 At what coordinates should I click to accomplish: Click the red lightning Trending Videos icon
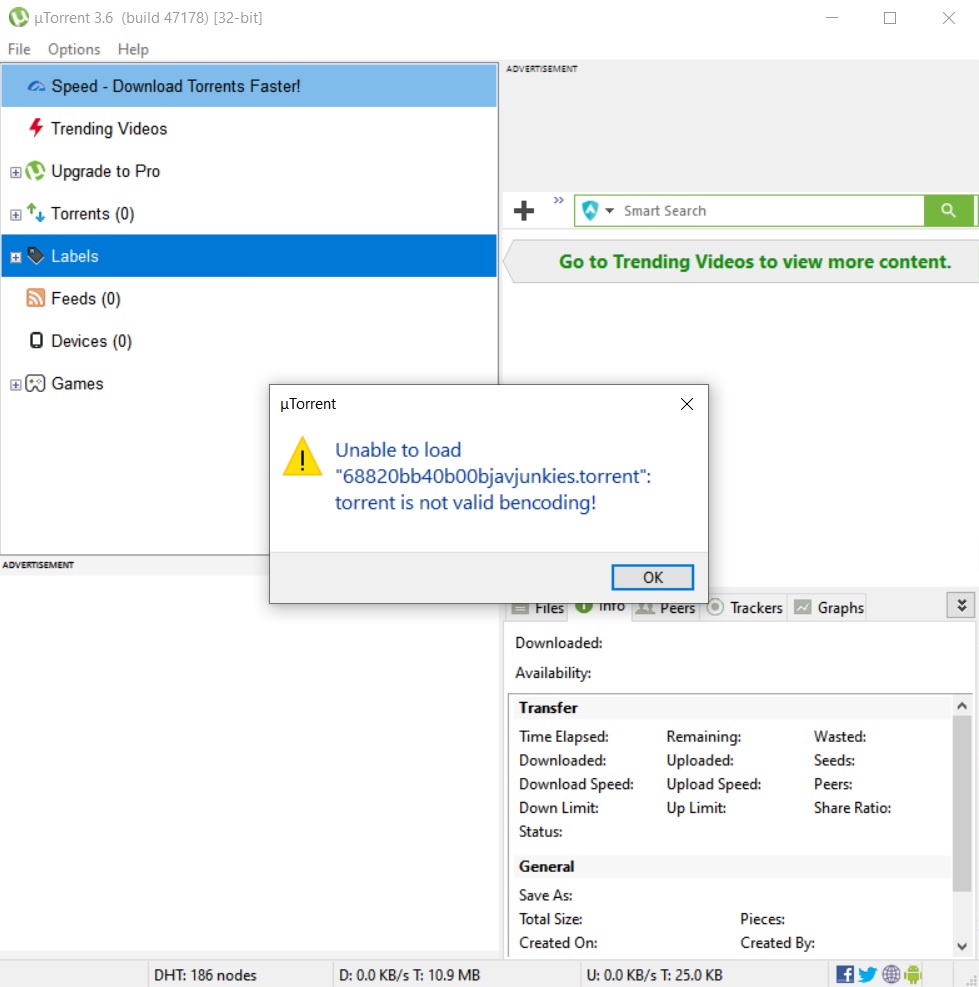coord(36,128)
